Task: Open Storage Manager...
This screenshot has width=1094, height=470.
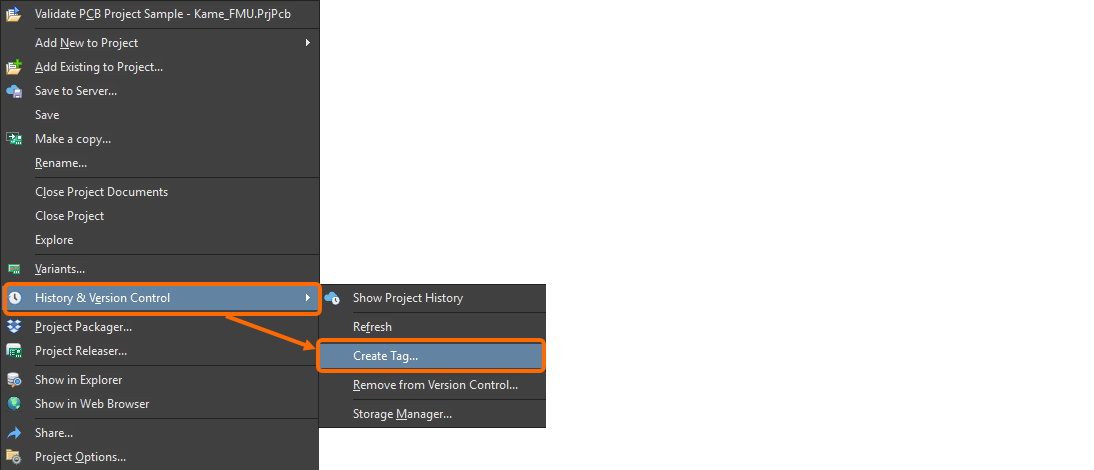Action: pos(432,414)
